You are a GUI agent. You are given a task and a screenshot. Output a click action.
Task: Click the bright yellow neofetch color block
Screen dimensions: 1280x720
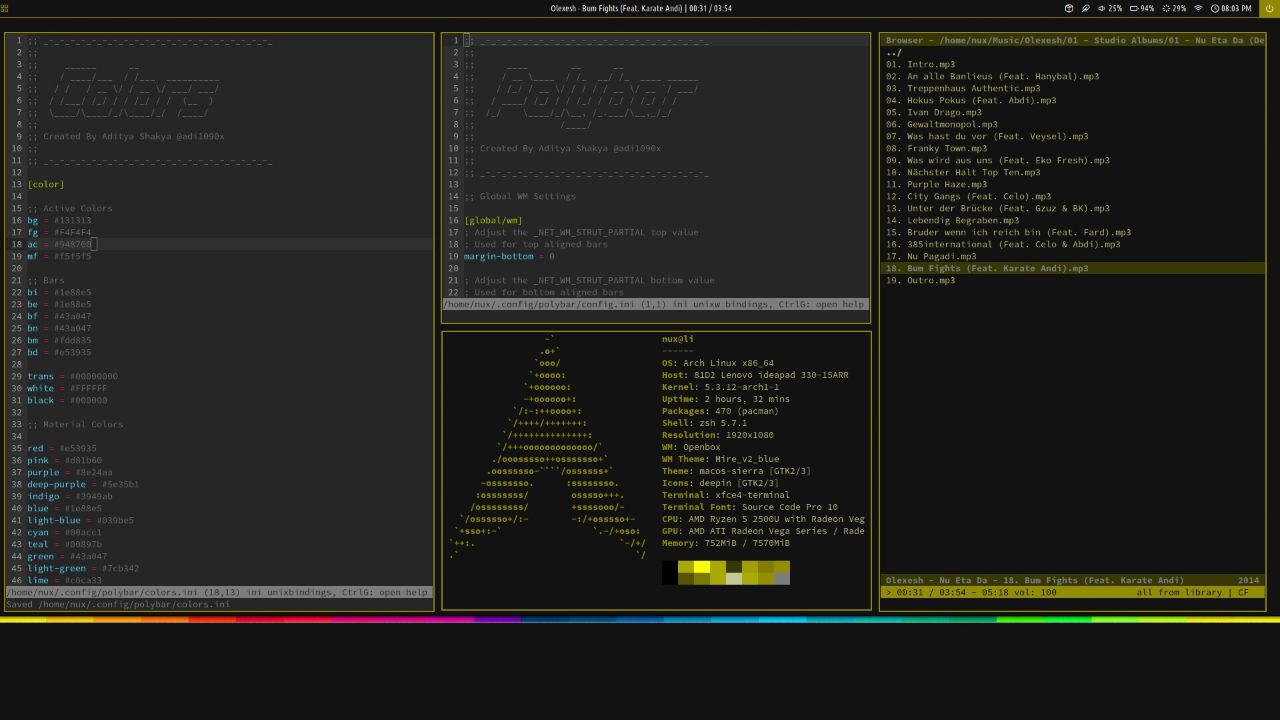pos(702,566)
